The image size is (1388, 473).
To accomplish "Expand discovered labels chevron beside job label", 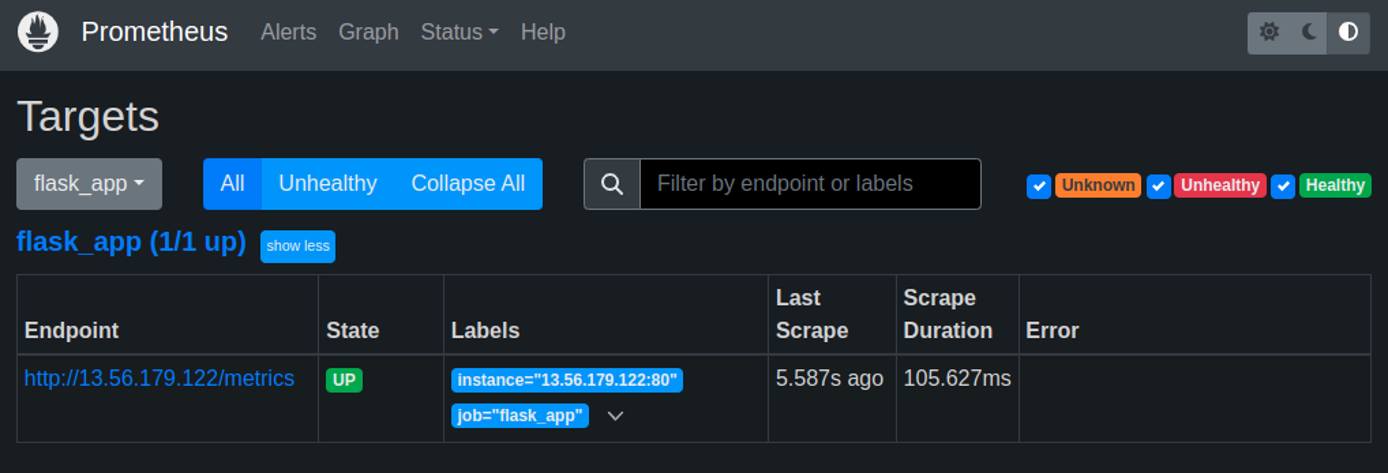I will point(616,416).
